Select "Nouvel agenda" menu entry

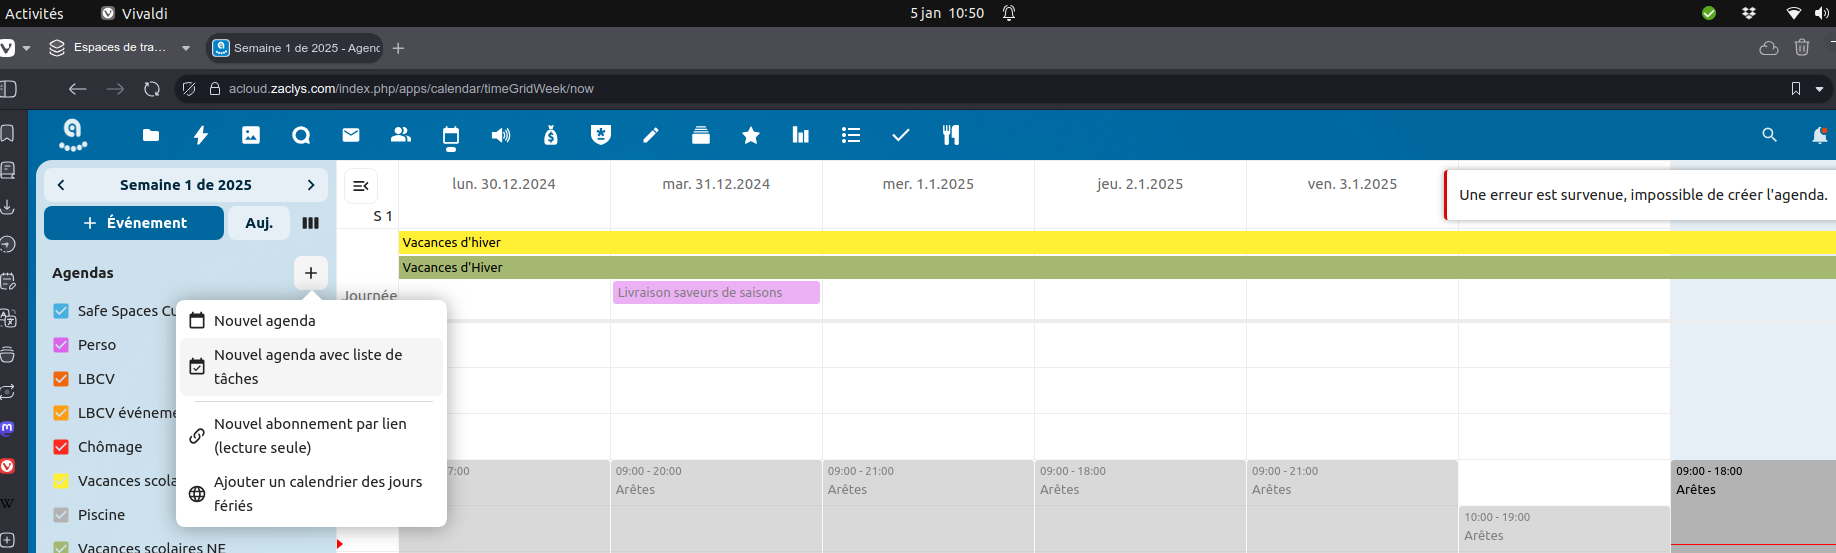[265, 321]
